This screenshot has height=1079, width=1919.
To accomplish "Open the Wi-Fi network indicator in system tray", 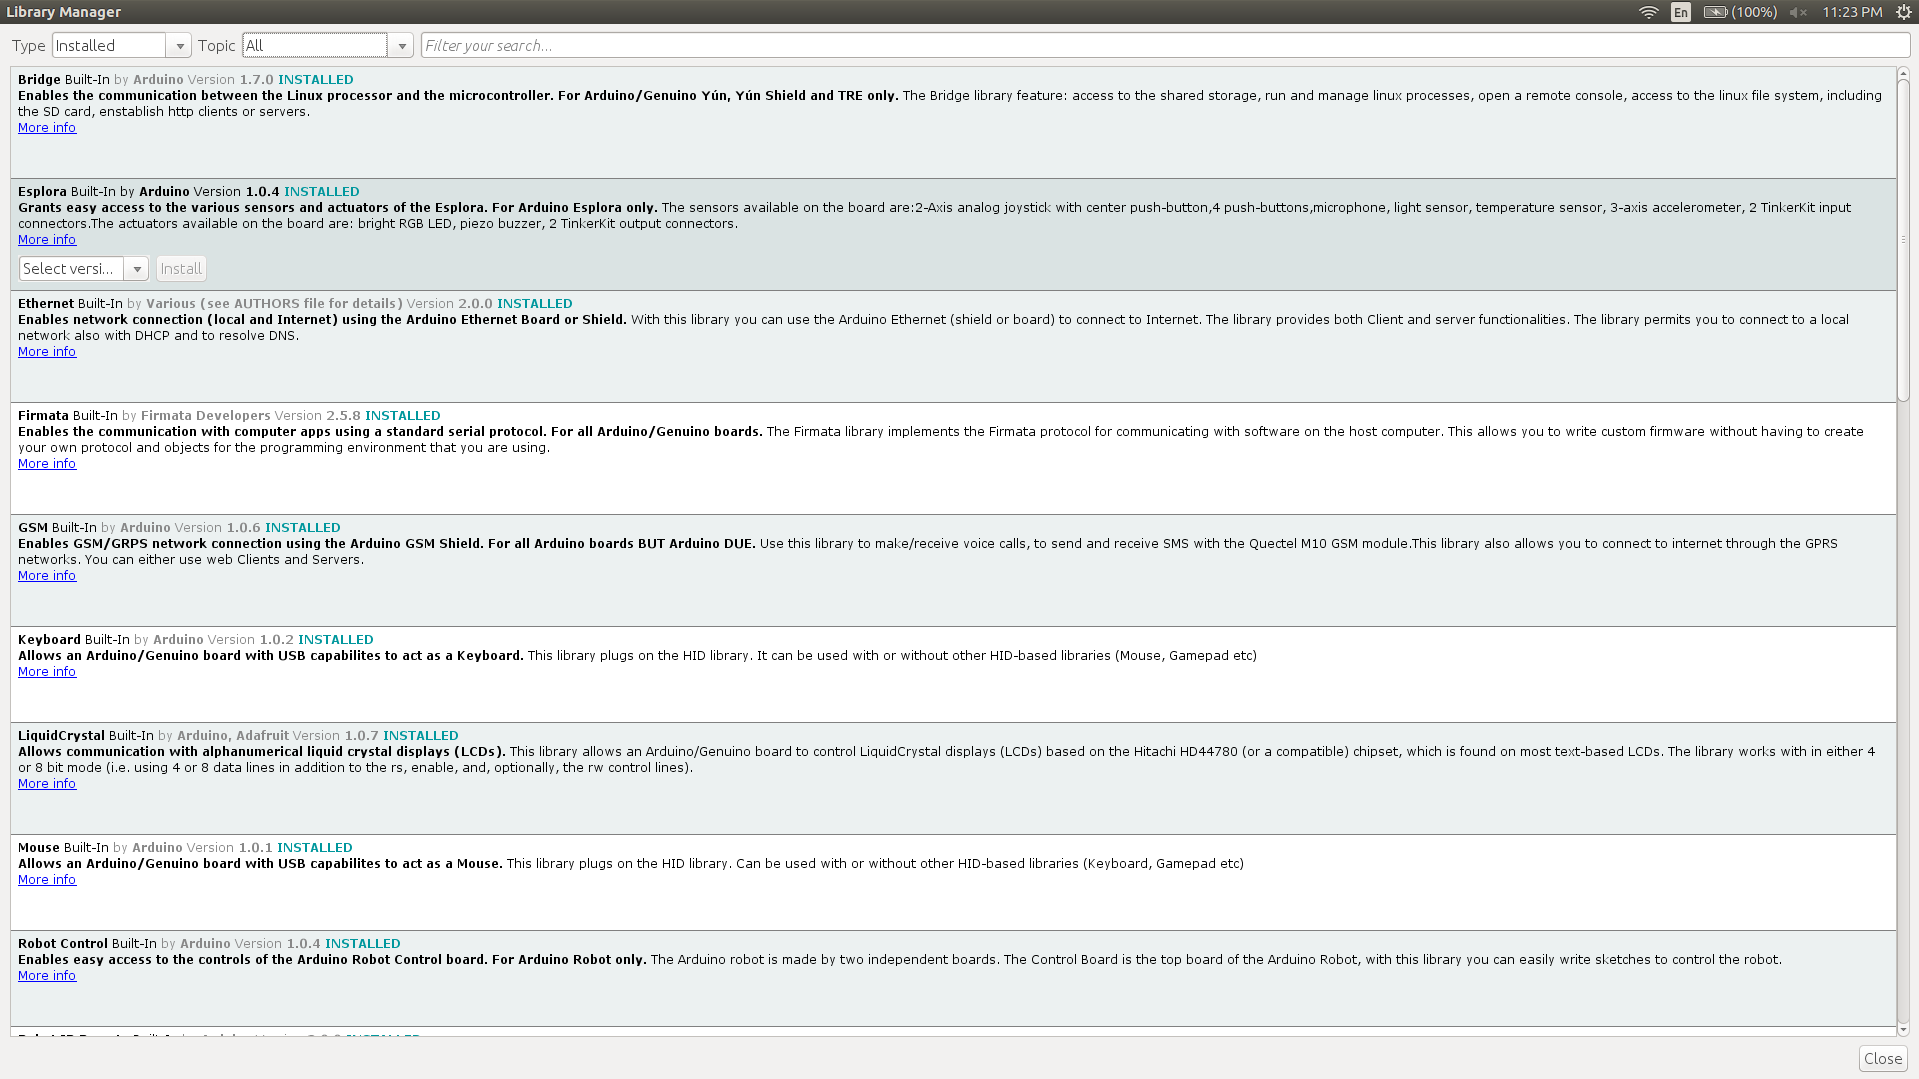I will (1647, 12).
